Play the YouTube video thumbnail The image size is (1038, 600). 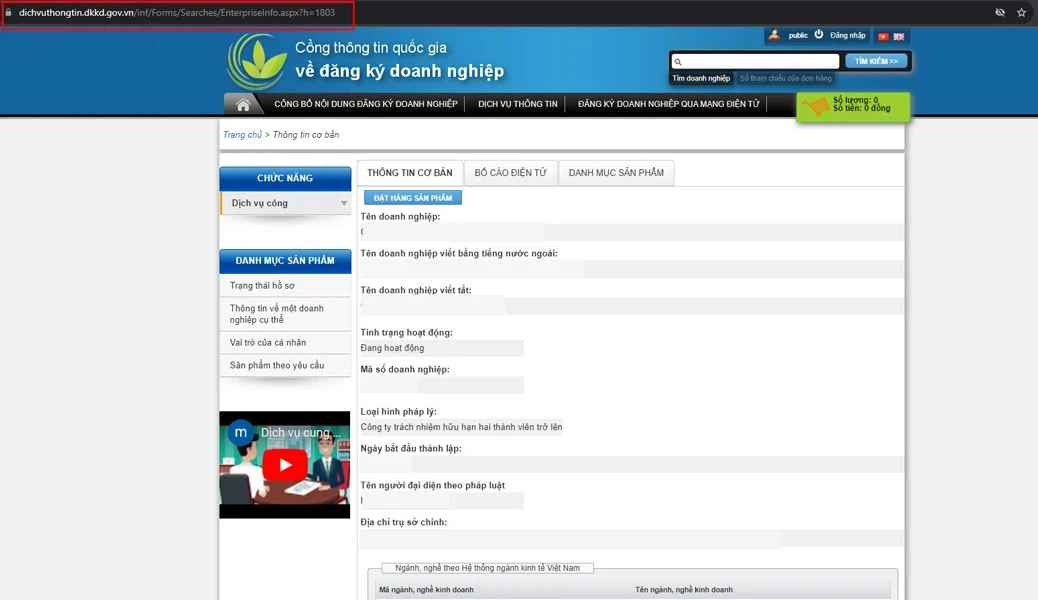(285, 465)
